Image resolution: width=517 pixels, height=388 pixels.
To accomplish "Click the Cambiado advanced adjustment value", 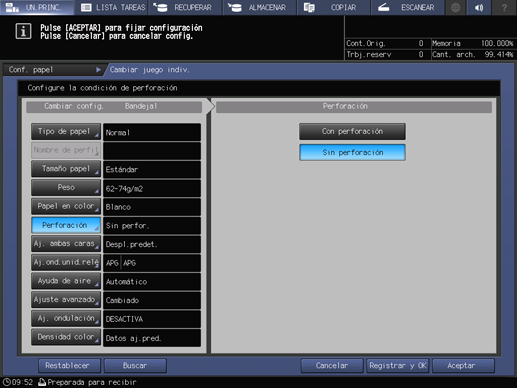I will [152, 300].
